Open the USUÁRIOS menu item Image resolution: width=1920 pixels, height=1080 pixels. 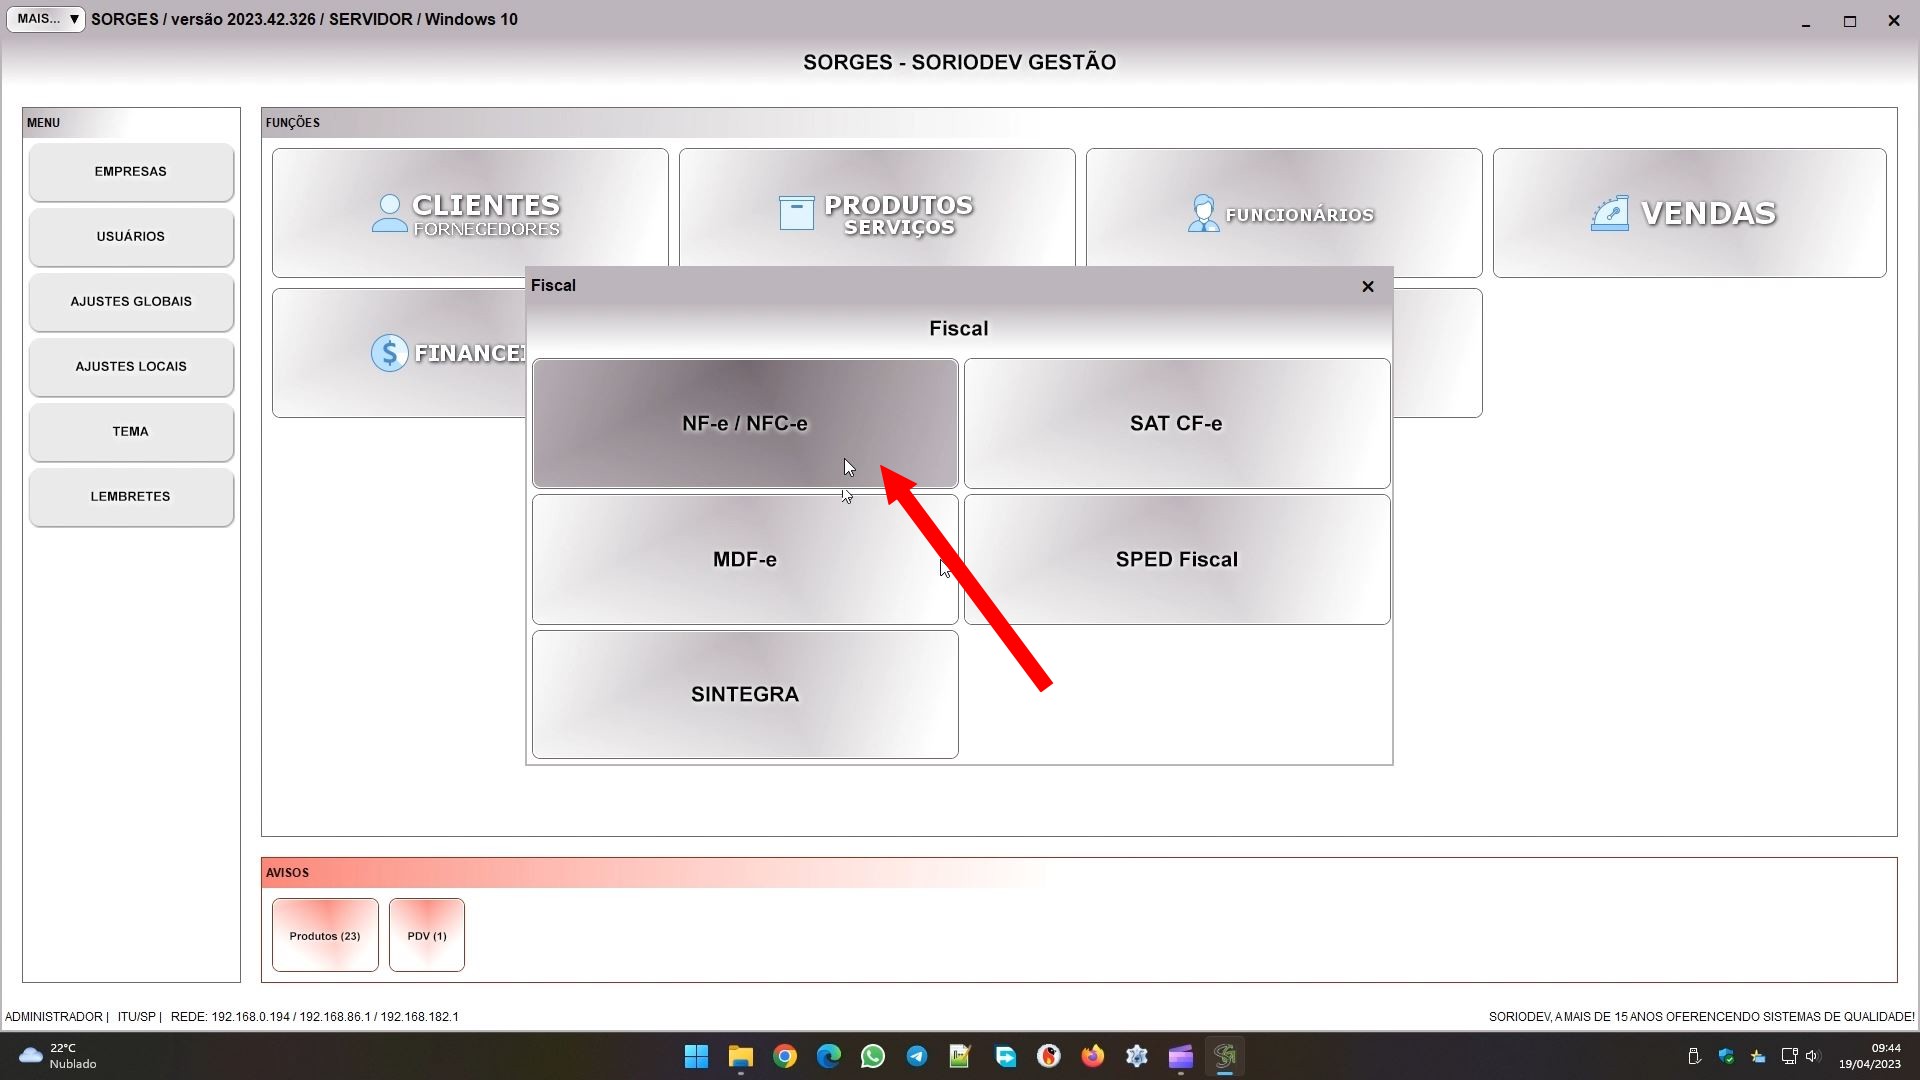pos(131,237)
